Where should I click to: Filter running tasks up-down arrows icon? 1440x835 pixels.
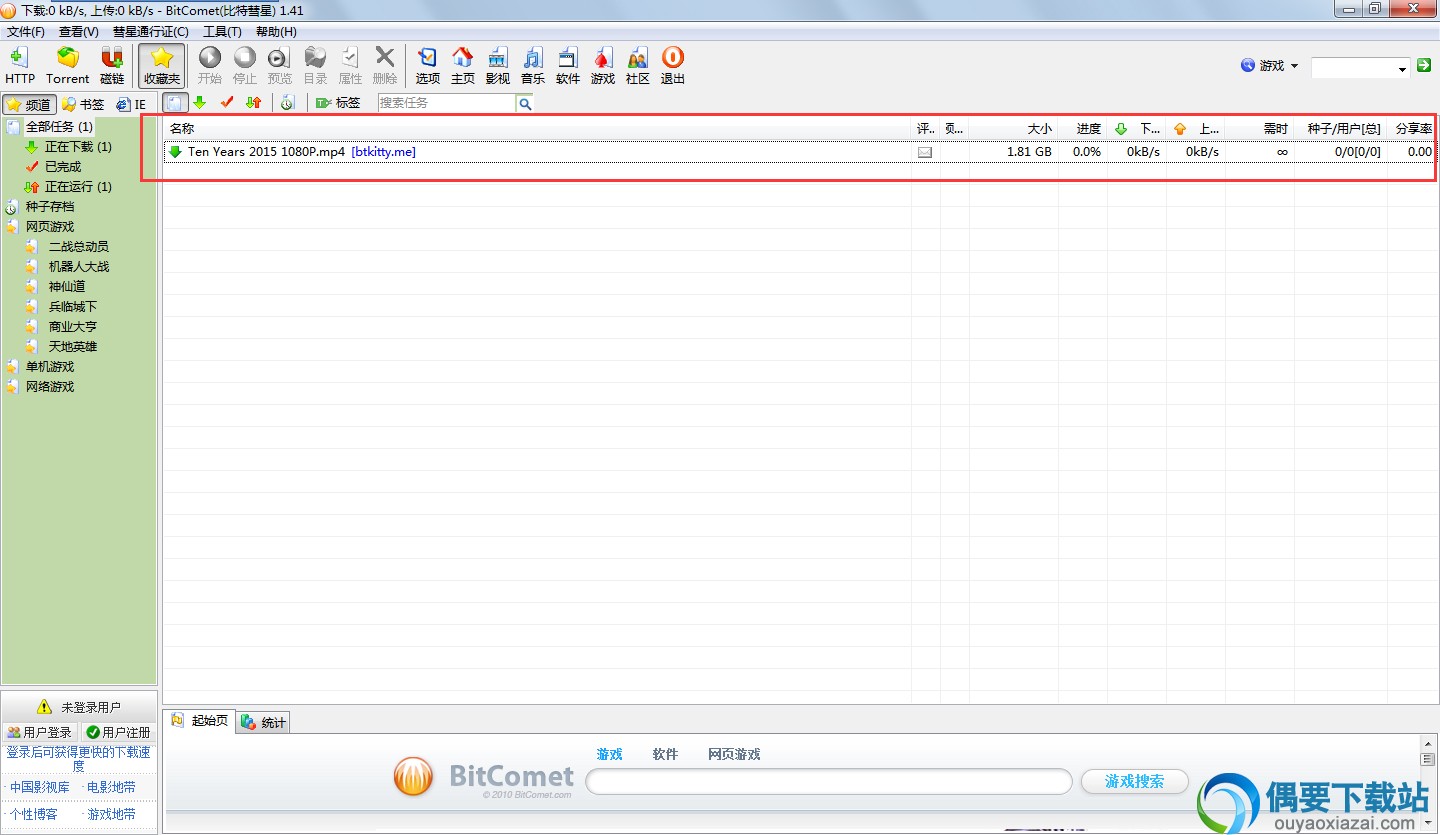[x=253, y=103]
